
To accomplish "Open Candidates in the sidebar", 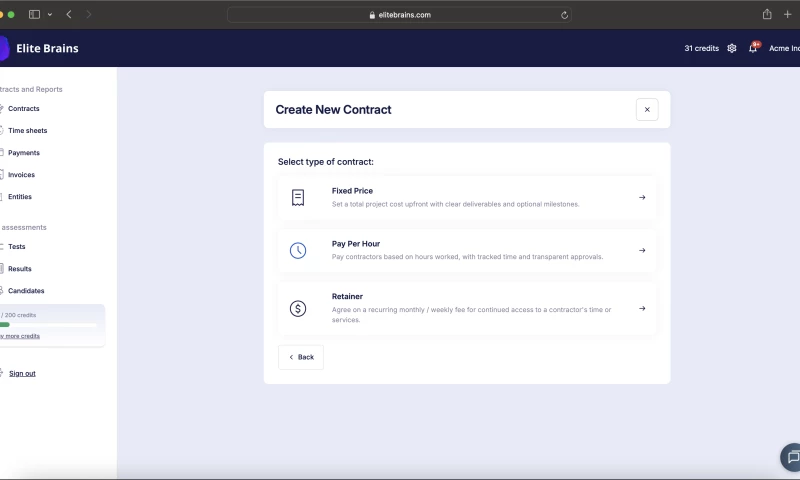I will click(x=26, y=291).
